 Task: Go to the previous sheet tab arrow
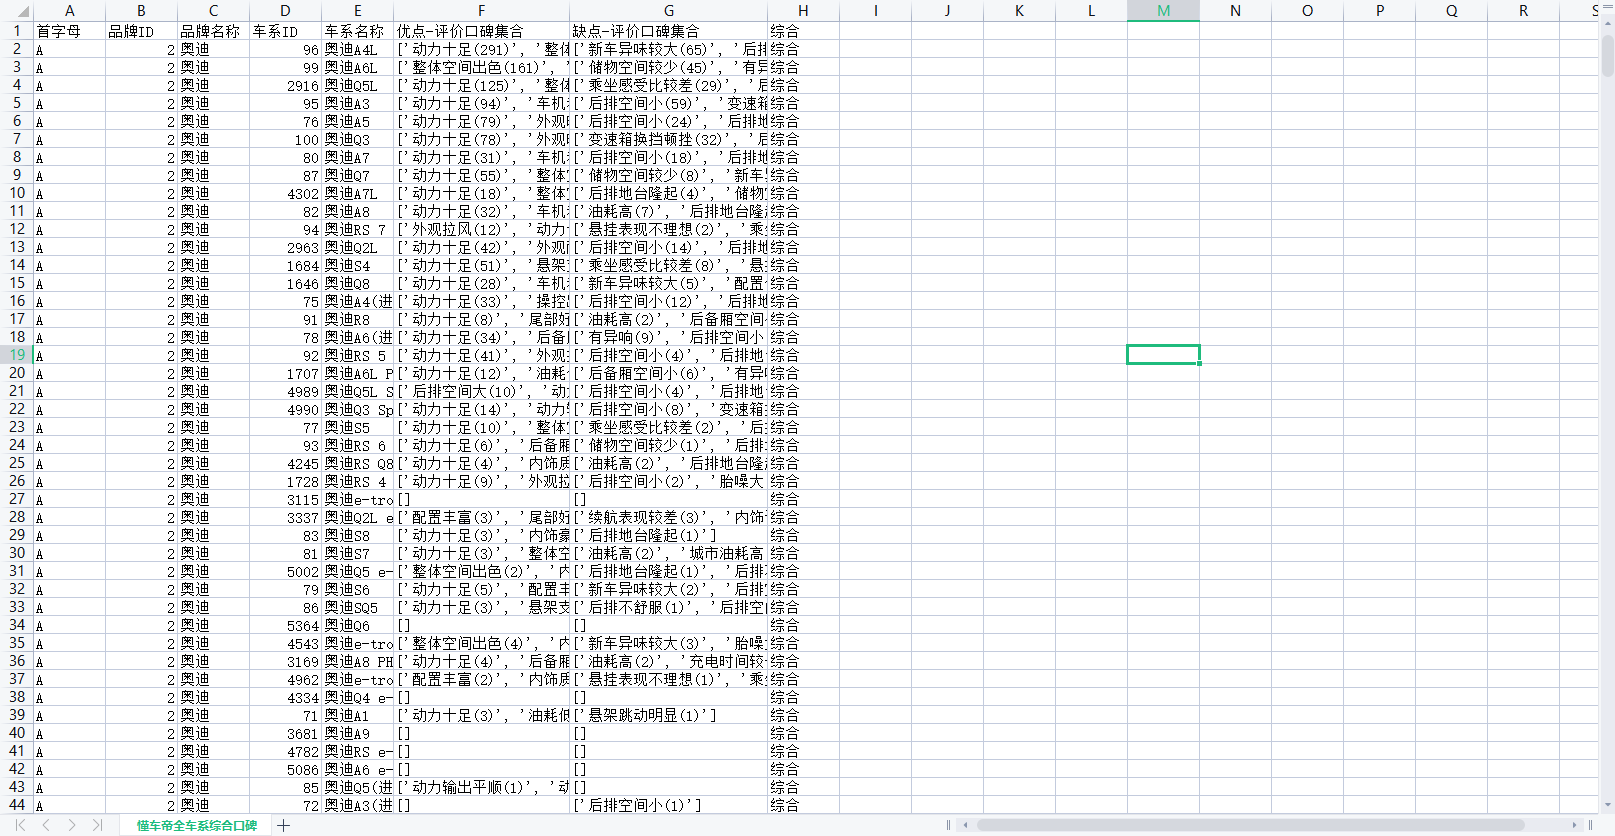point(46,825)
